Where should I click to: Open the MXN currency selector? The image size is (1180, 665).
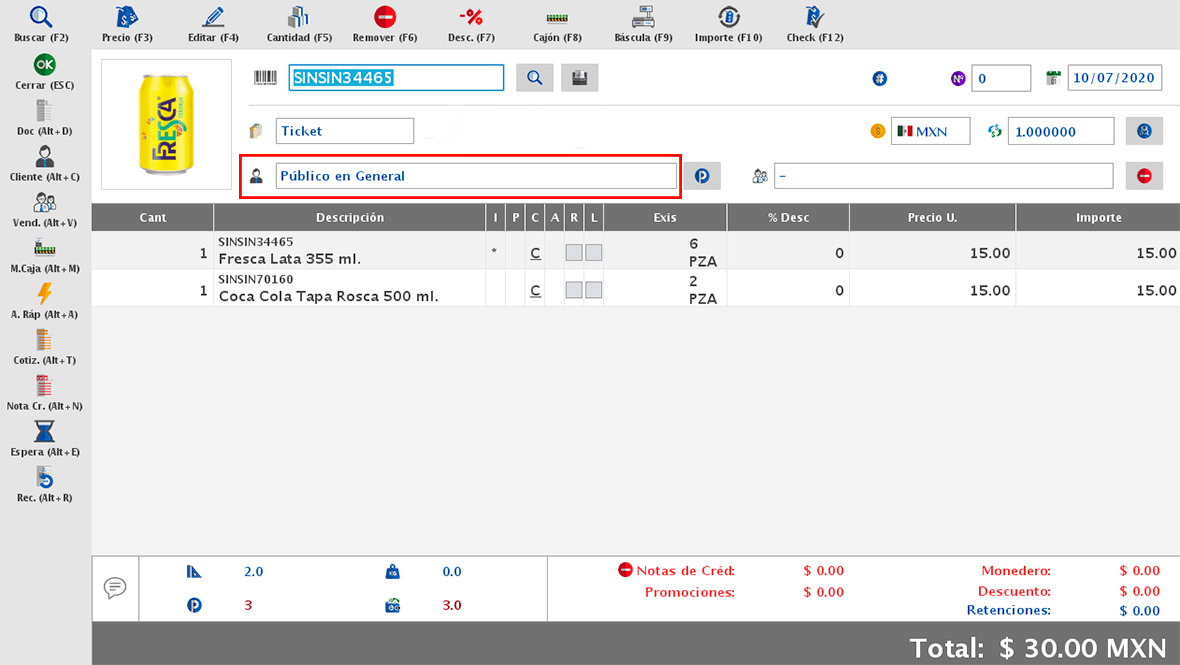tap(930, 131)
